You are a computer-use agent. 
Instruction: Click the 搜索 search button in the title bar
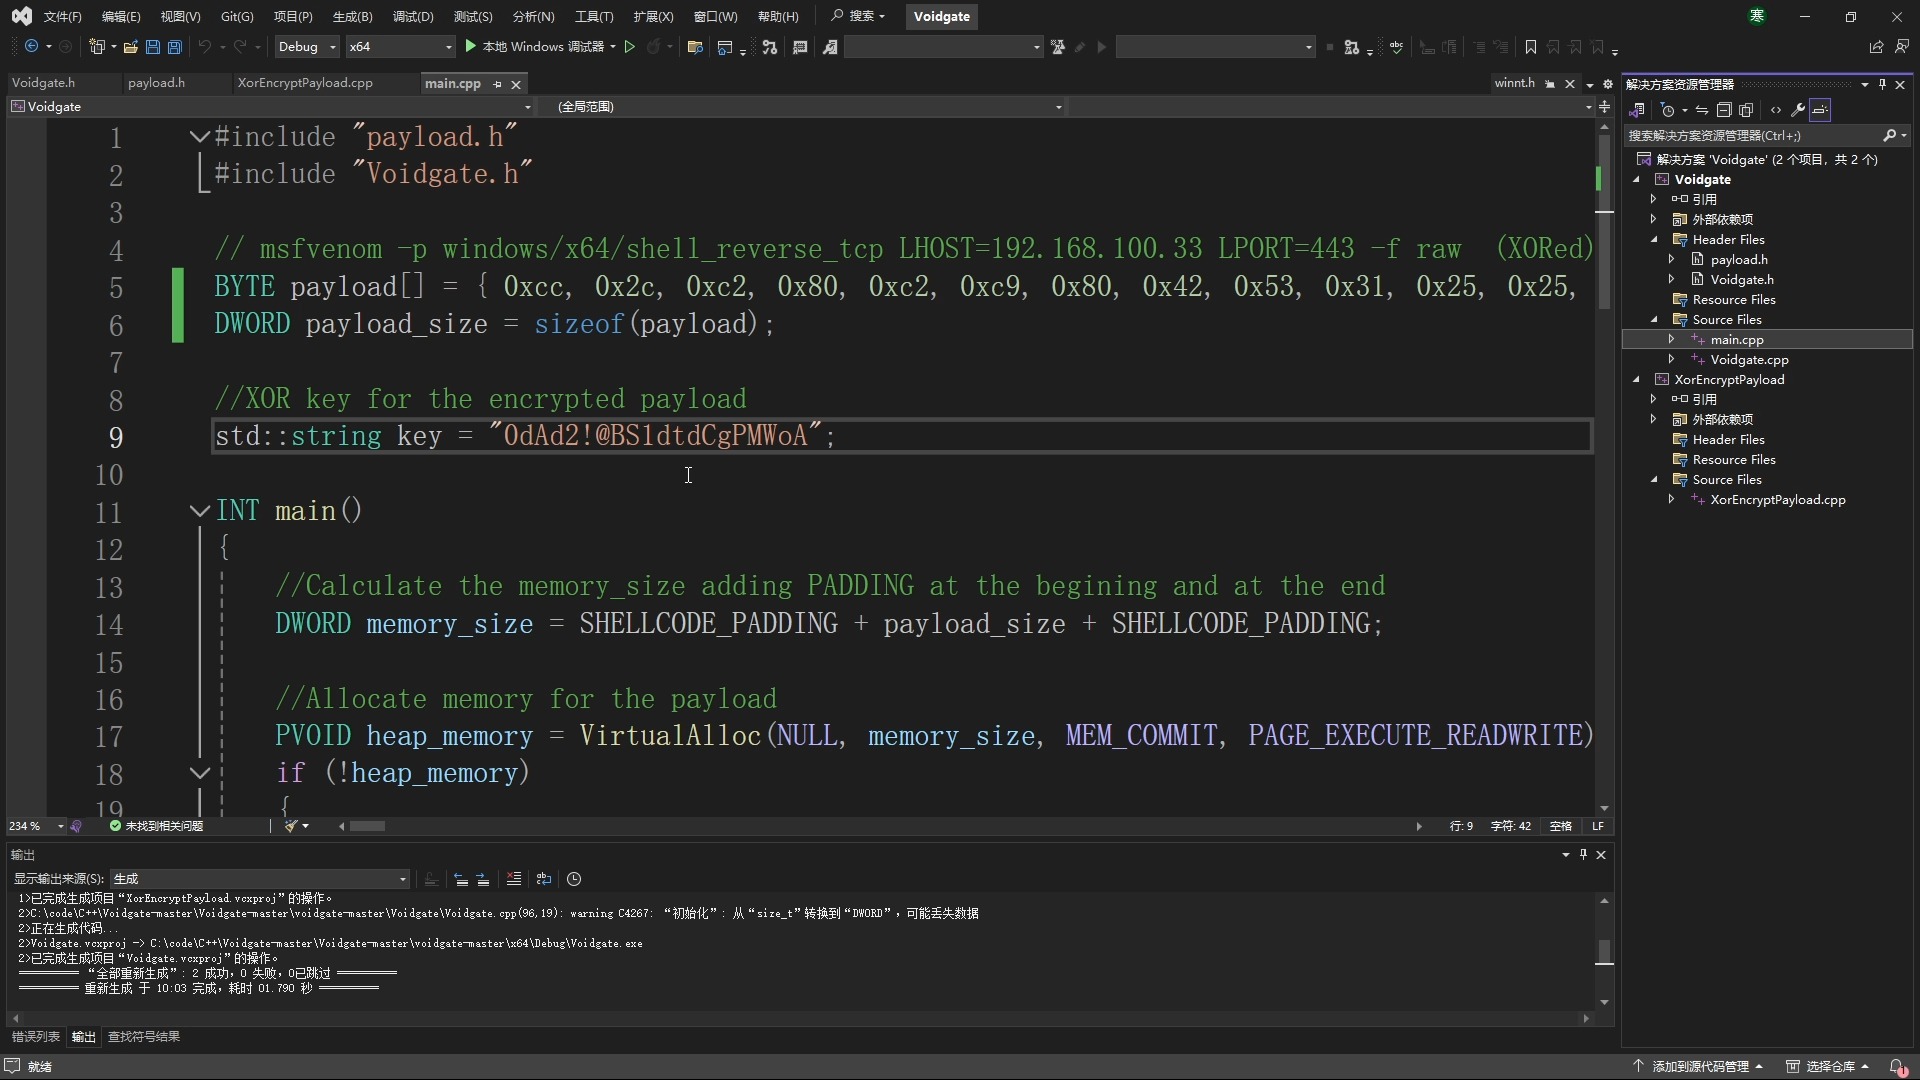coord(858,16)
